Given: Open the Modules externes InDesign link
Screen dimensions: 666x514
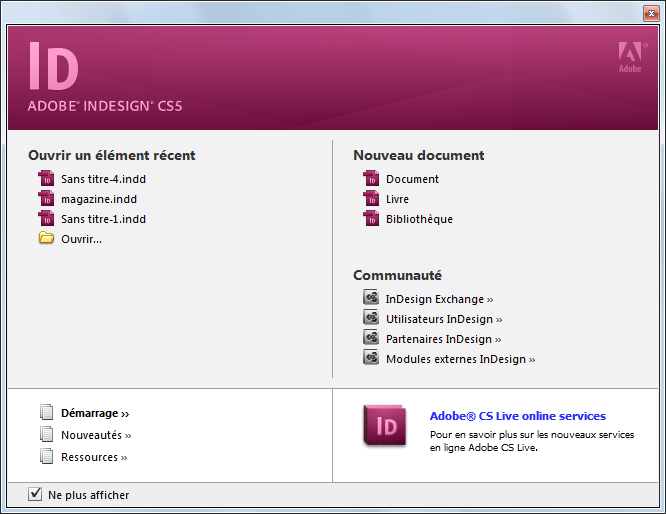Looking at the screenshot, I should click(460, 359).
